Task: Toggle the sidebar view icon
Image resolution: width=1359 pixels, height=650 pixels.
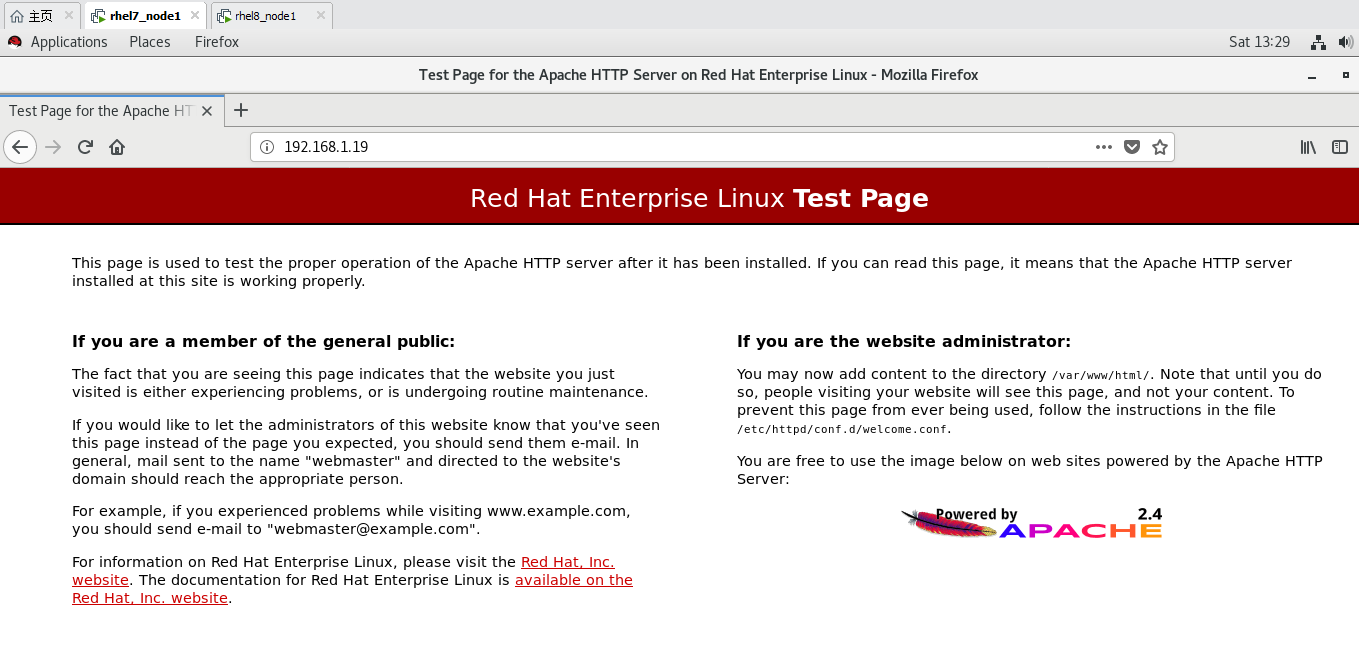Action: 1340,147
